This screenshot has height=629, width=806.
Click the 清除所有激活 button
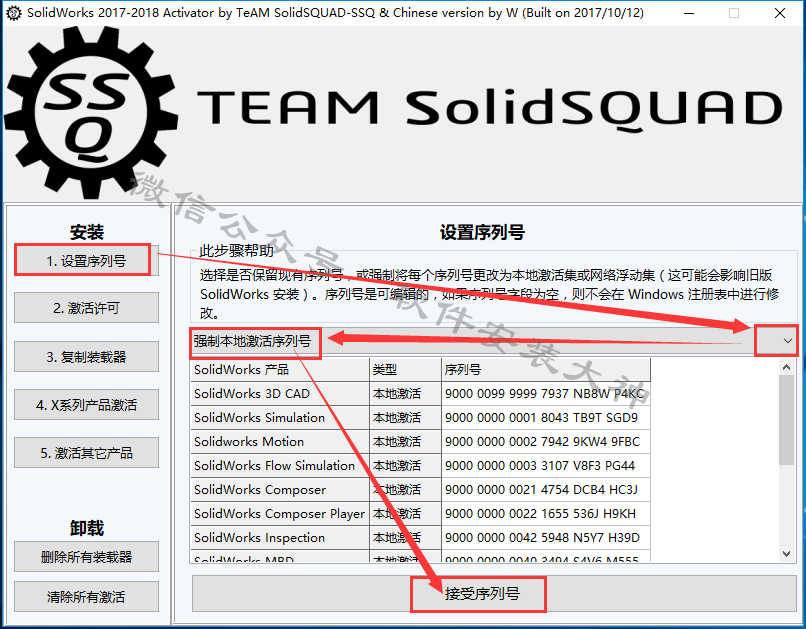[x=86, y=597]
